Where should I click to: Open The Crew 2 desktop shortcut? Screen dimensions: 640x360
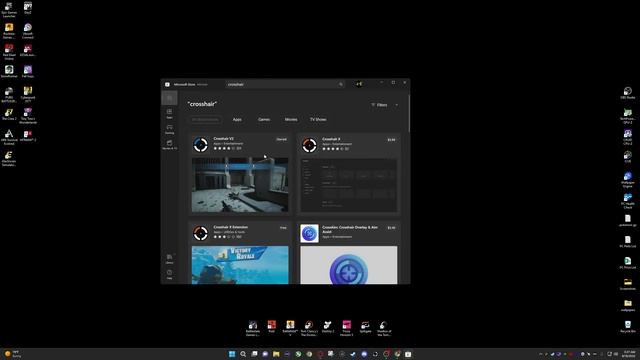(9, 114)
